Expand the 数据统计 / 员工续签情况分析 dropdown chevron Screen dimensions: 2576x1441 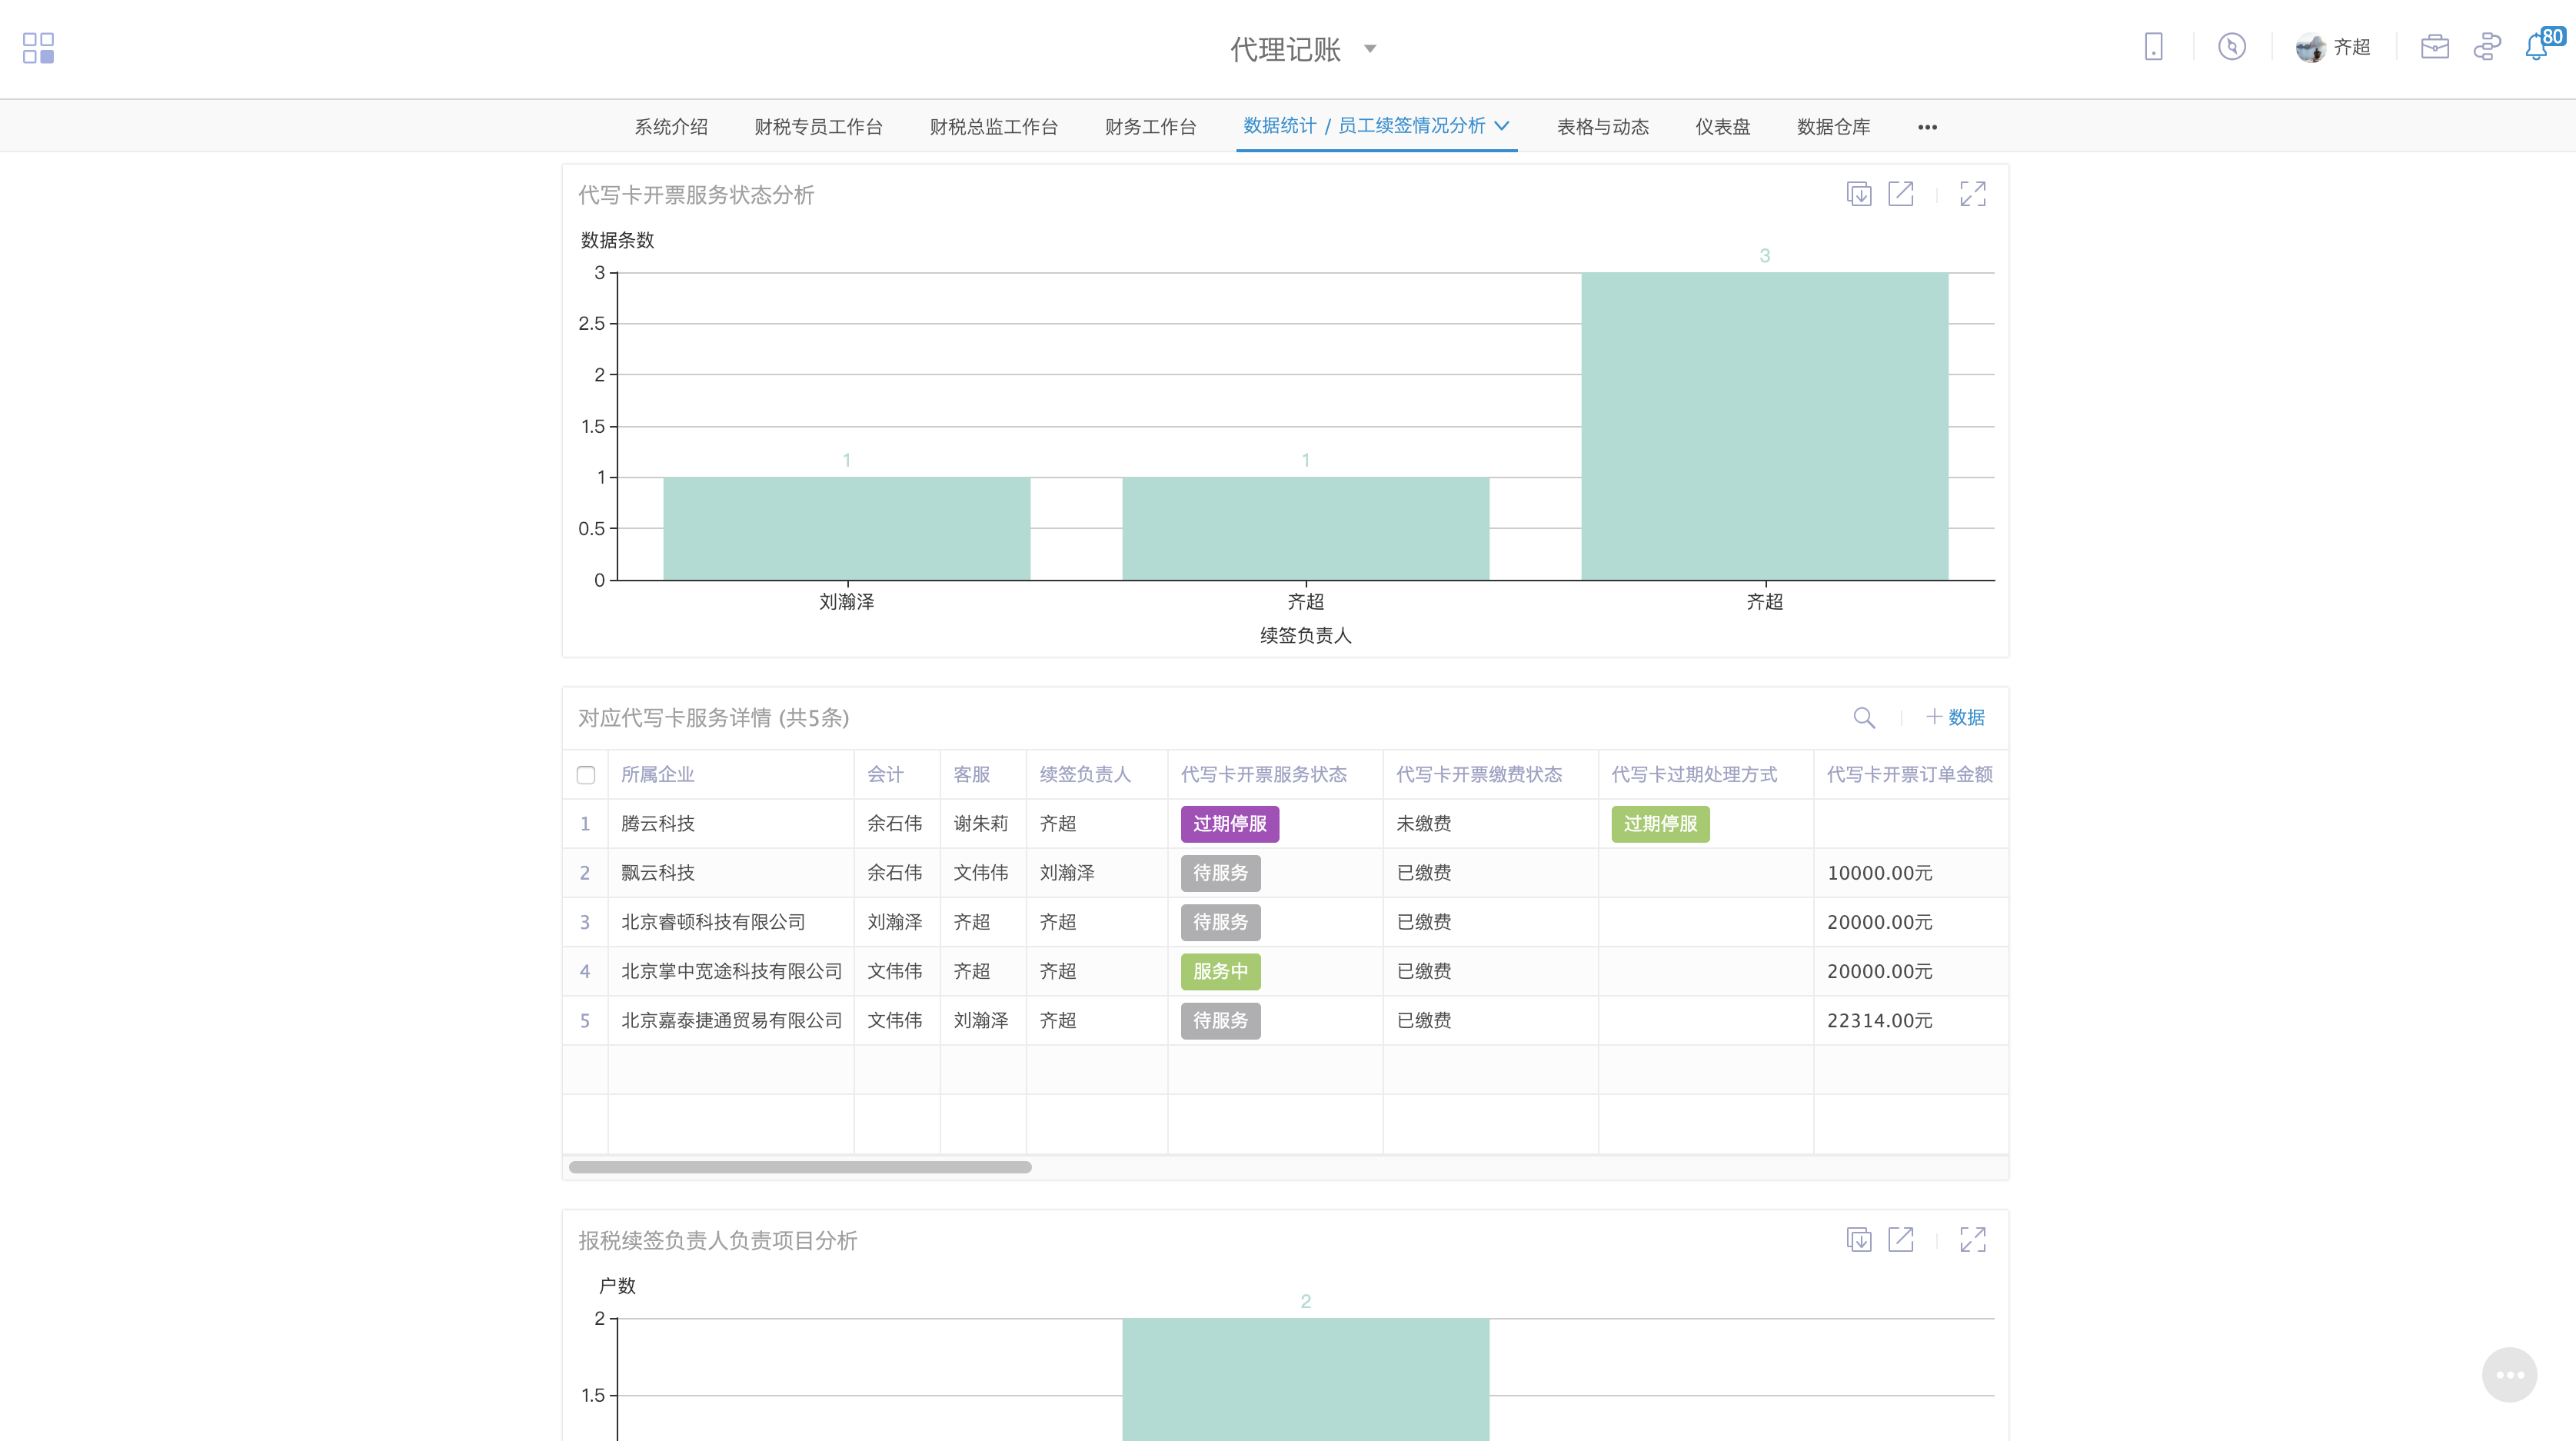[1501, 126]
